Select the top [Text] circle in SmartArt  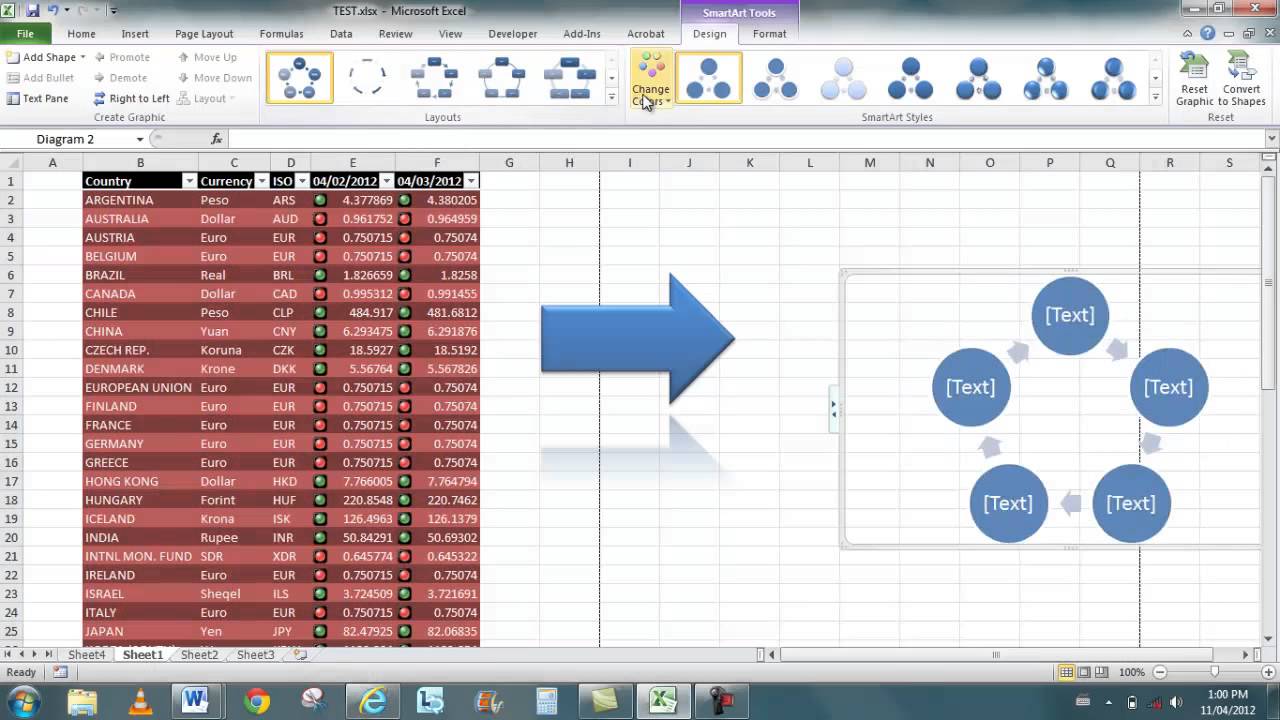pyautogui.click(x=1070, y=315)
